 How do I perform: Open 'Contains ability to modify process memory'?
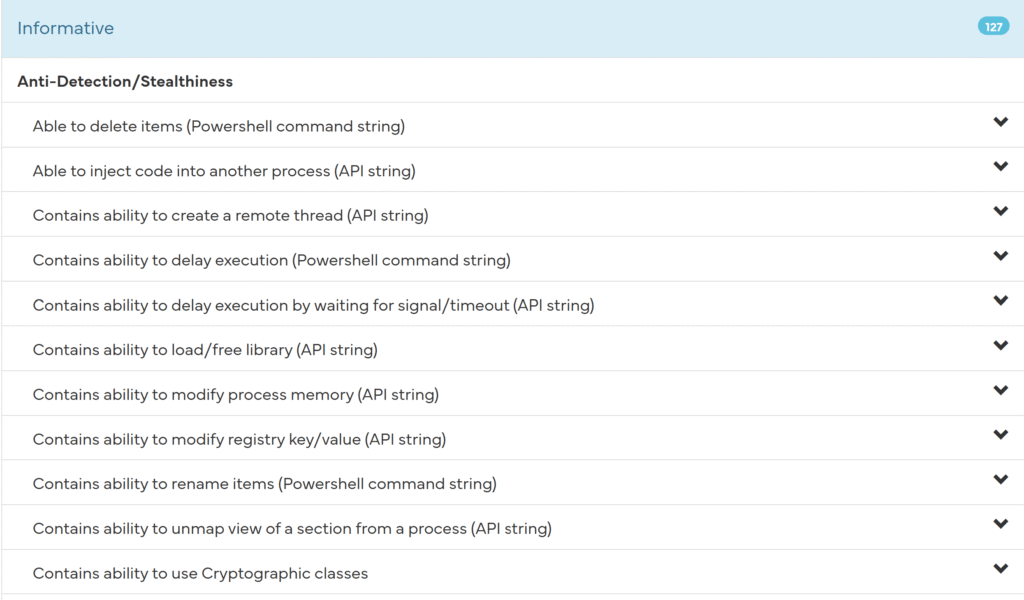pos(235,394)
